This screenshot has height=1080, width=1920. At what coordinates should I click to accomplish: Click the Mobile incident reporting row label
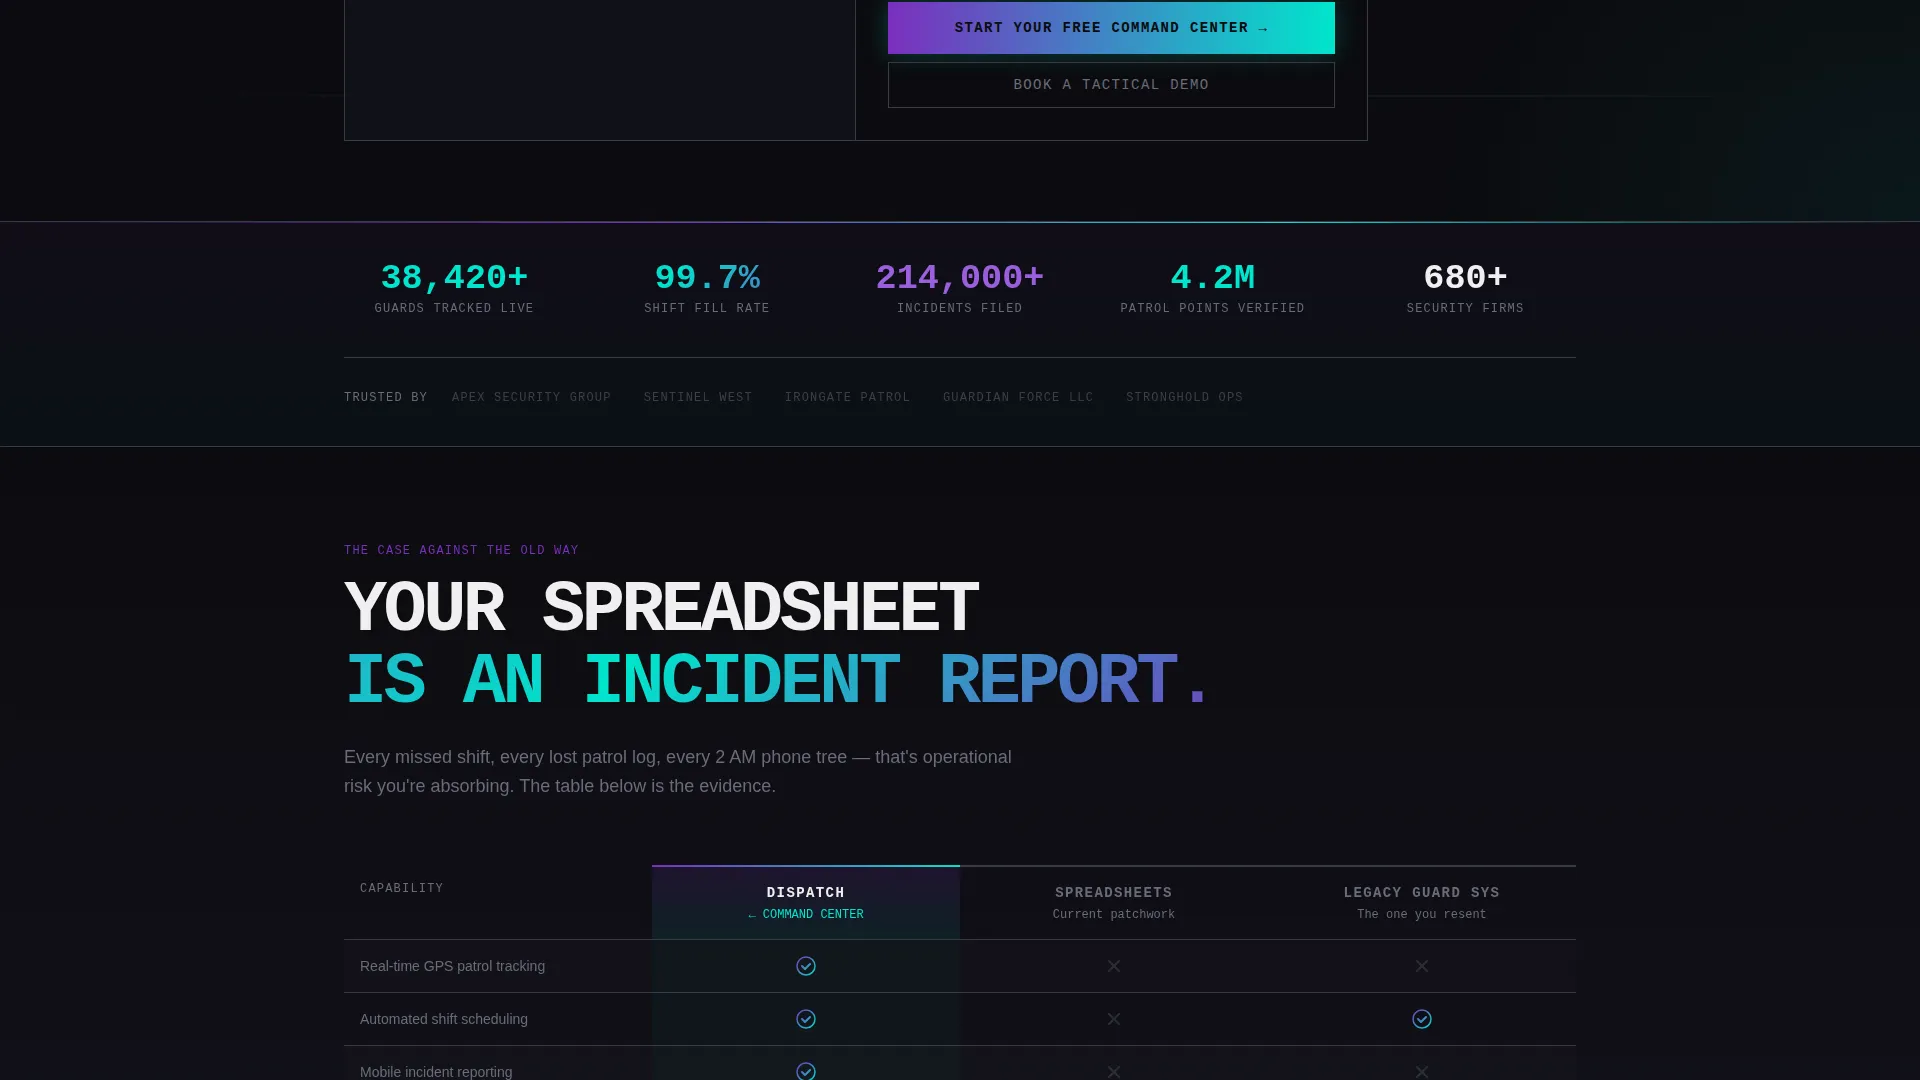point(436,1071)
